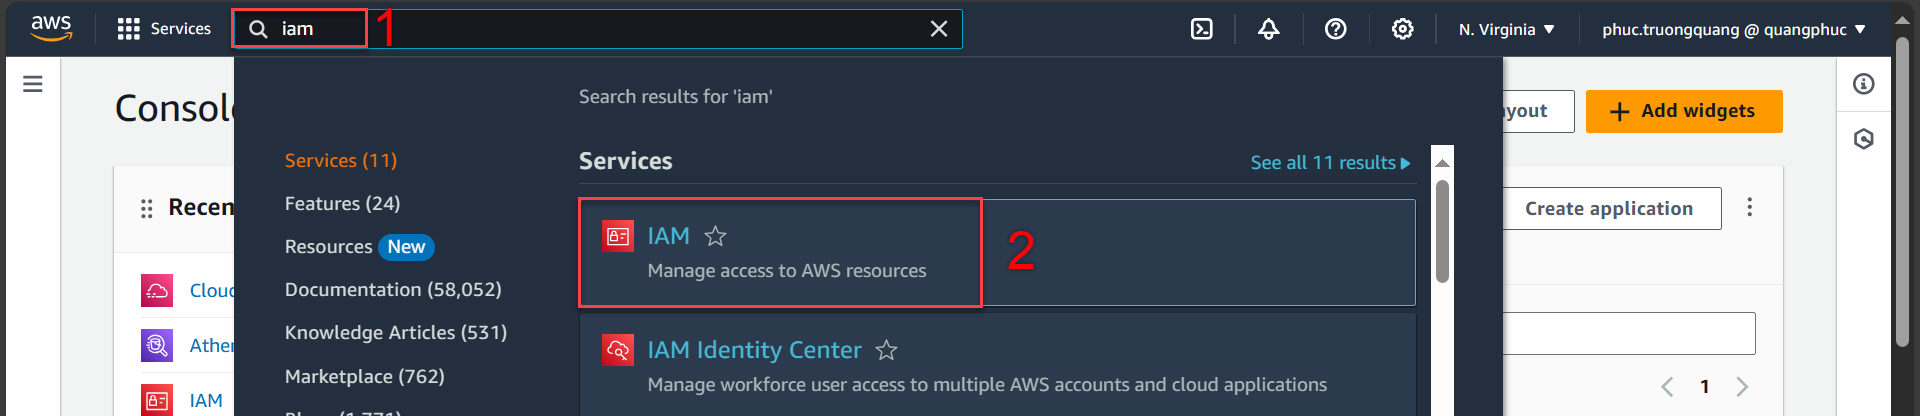Expand the N. Virginia region dropdown

tap(1506, 29)
